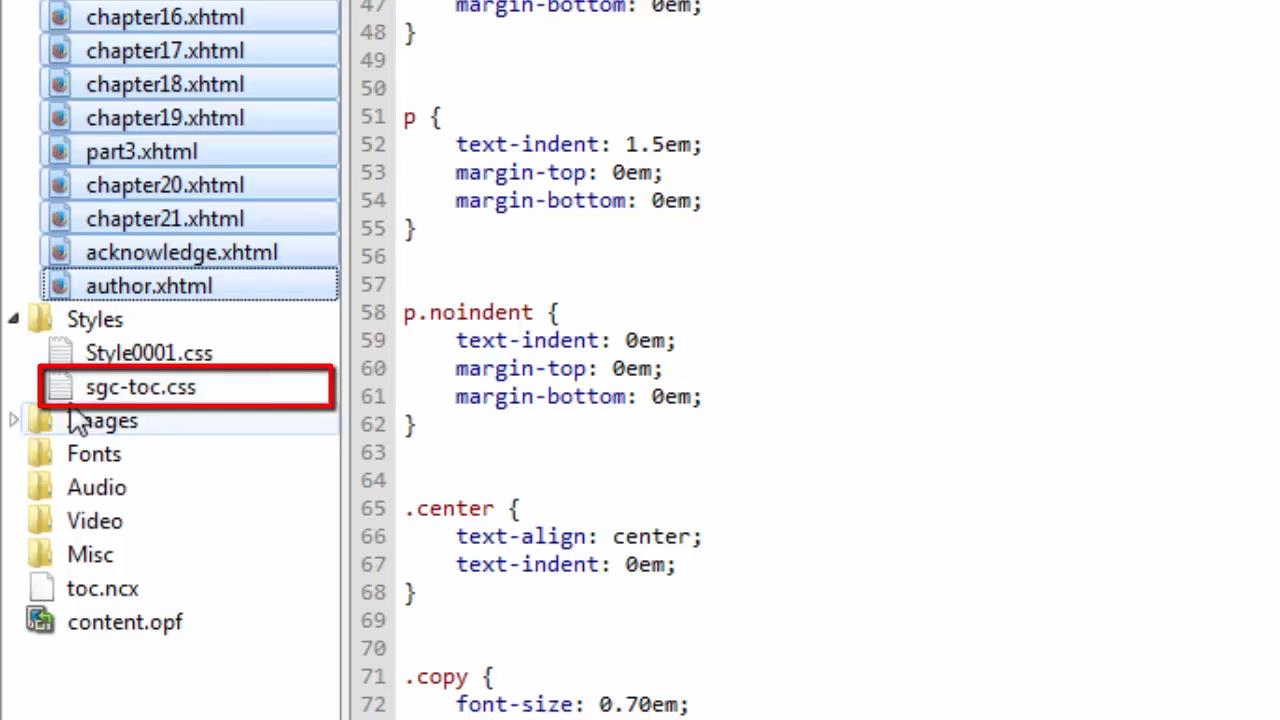Viewport: 1280px width, 720px height.
Task: Open sgc-toc.css stylesheet
Action: (141, 387)
